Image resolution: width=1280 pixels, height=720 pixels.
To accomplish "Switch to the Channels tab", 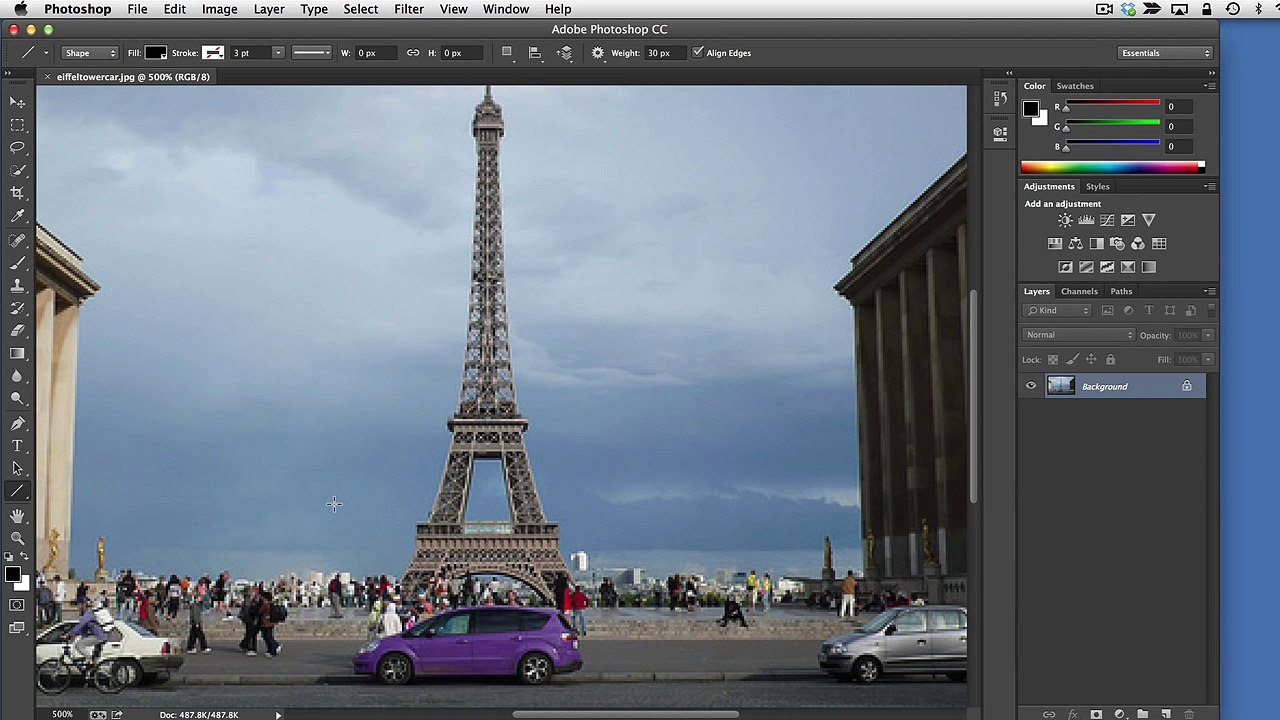I will tap(1079, 291).
